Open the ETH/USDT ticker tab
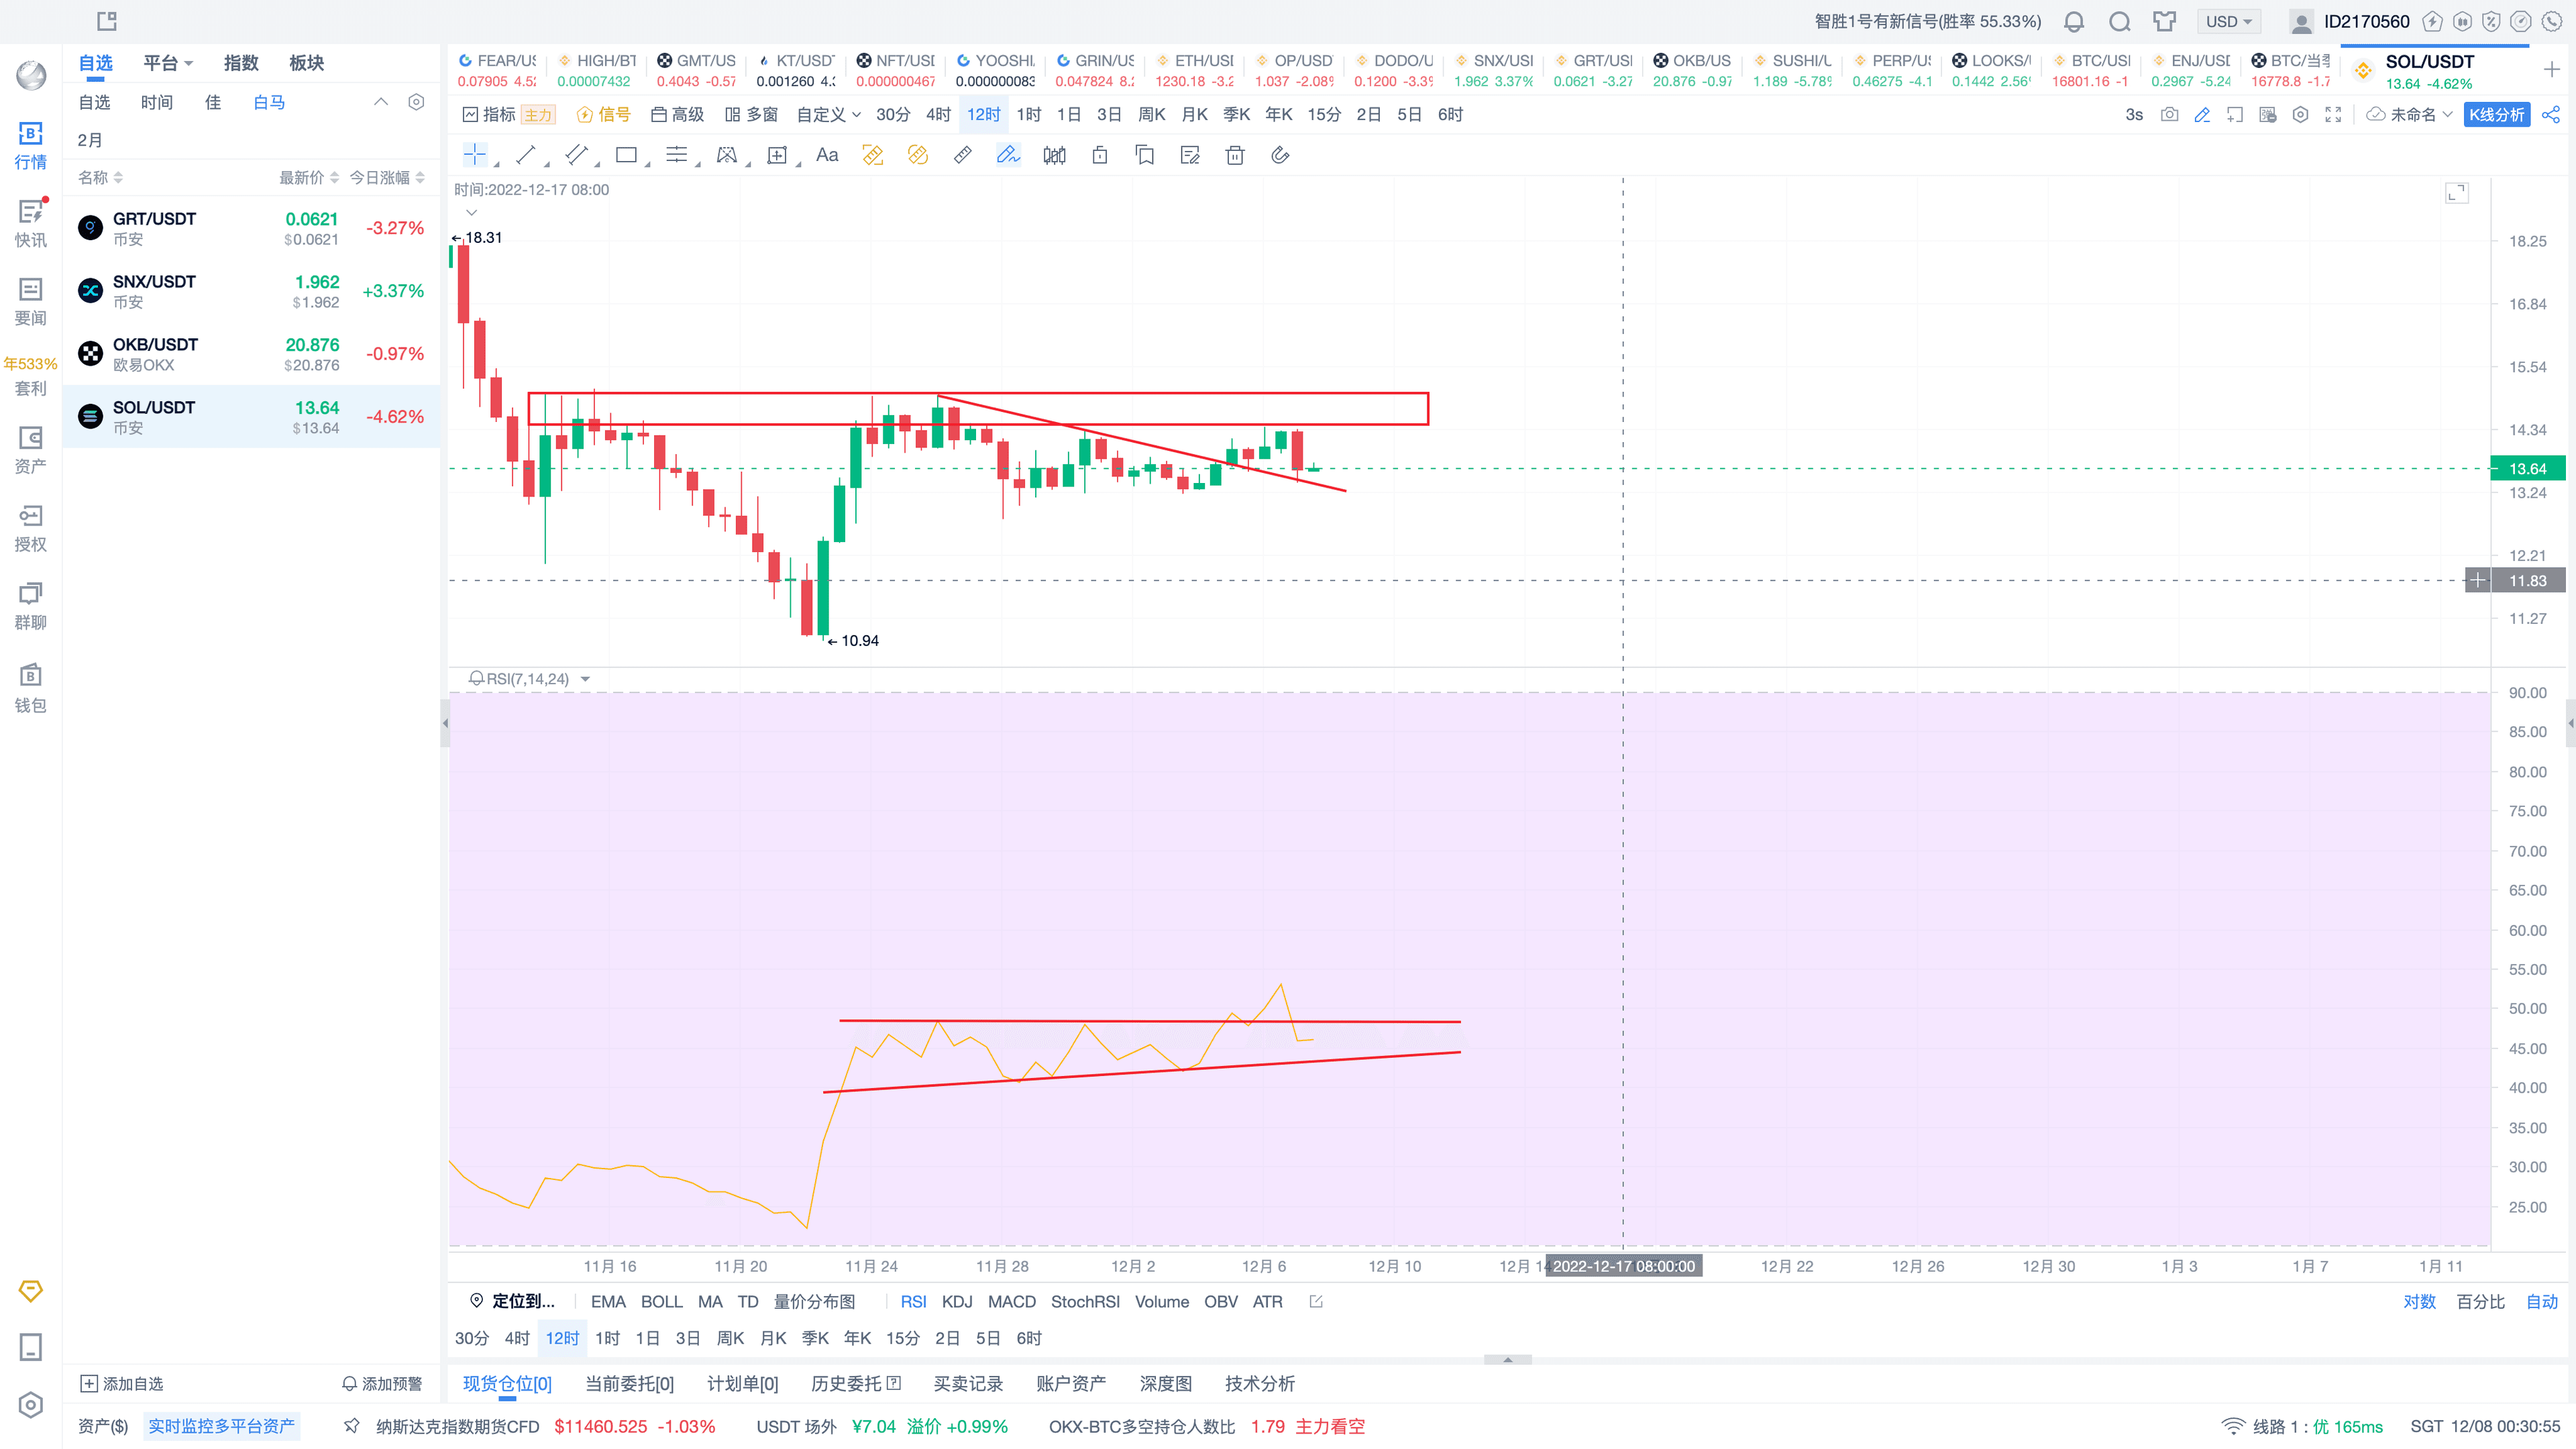The width and height of the screenshot is (2576, 1449). click(1194, 71)
